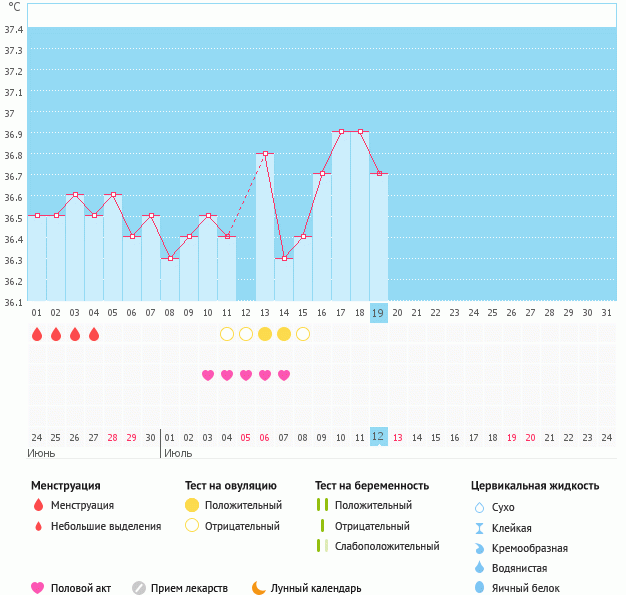Click the temperature point on day 13
This screenshot has height=595, width=626.
(265, 154)
